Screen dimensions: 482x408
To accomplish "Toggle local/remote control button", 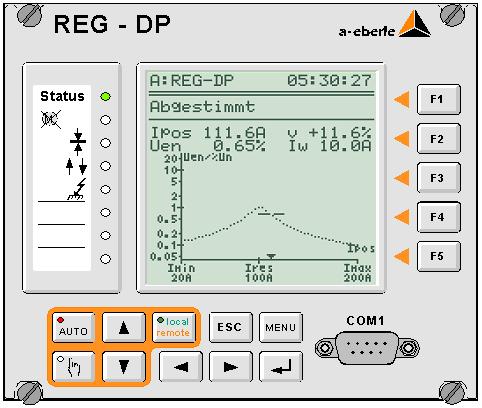I will [x=173, y=327].
